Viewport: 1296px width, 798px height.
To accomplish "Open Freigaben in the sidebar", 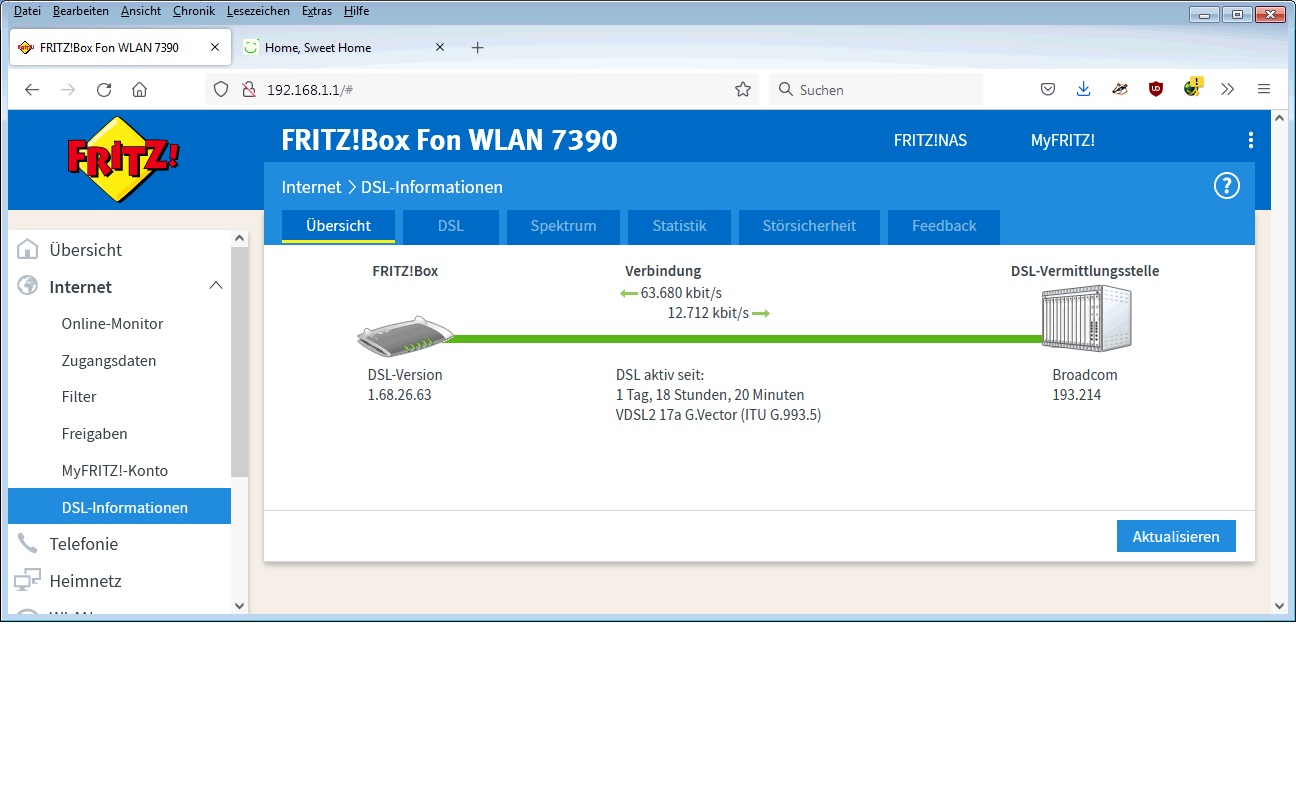I will [94, 434].
